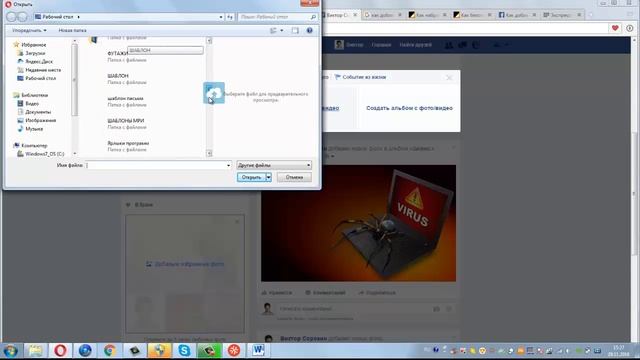Image resolution: width=640 pixels, height=360 pixels.
Task: Click the Back arrow in the Open dialog
Action: tap(11, 17)
